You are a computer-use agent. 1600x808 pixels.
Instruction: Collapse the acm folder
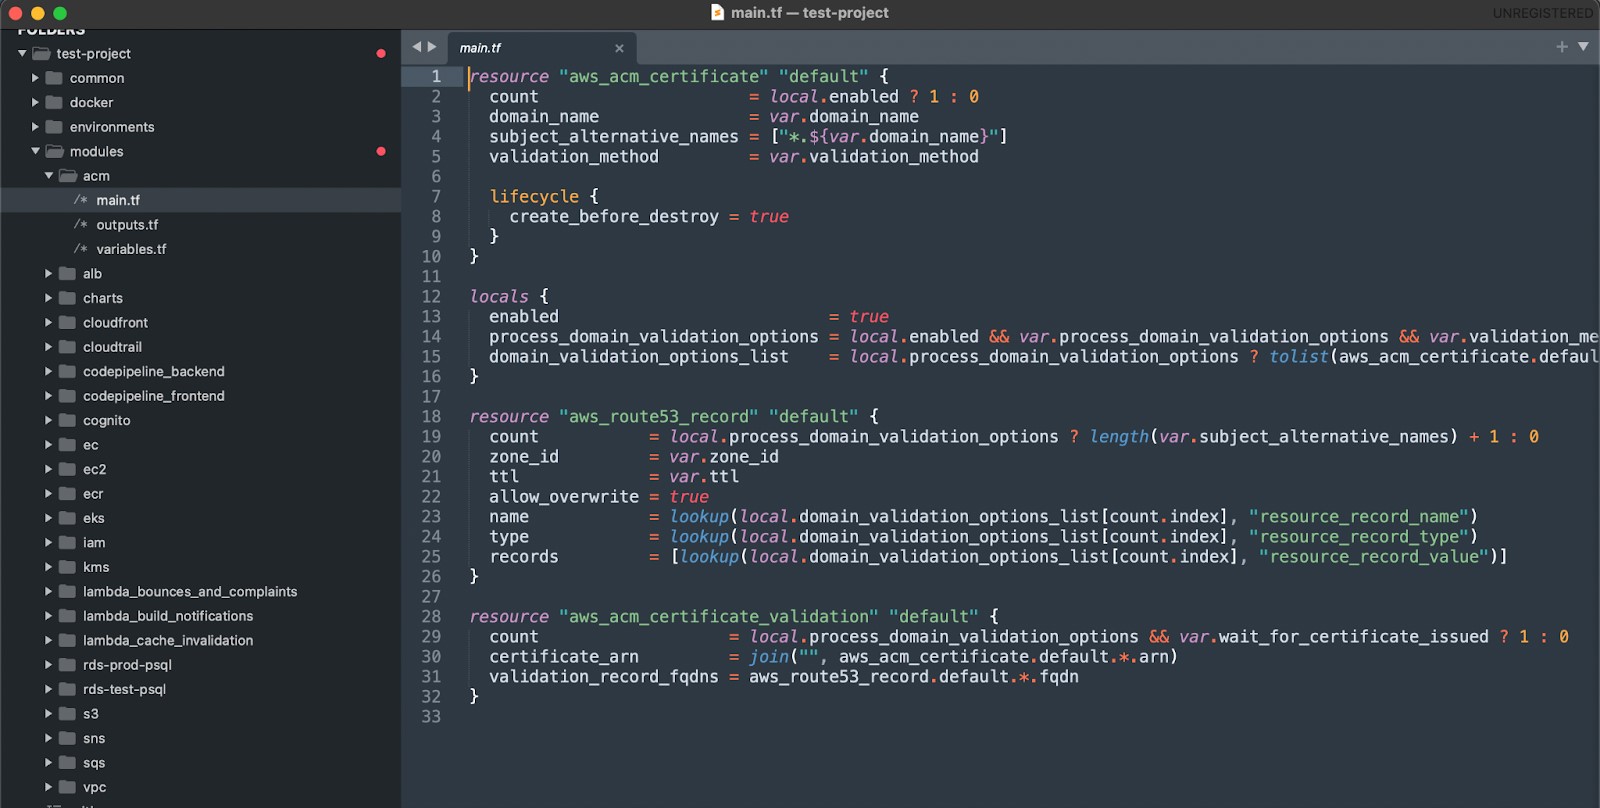tap(48, 175)
